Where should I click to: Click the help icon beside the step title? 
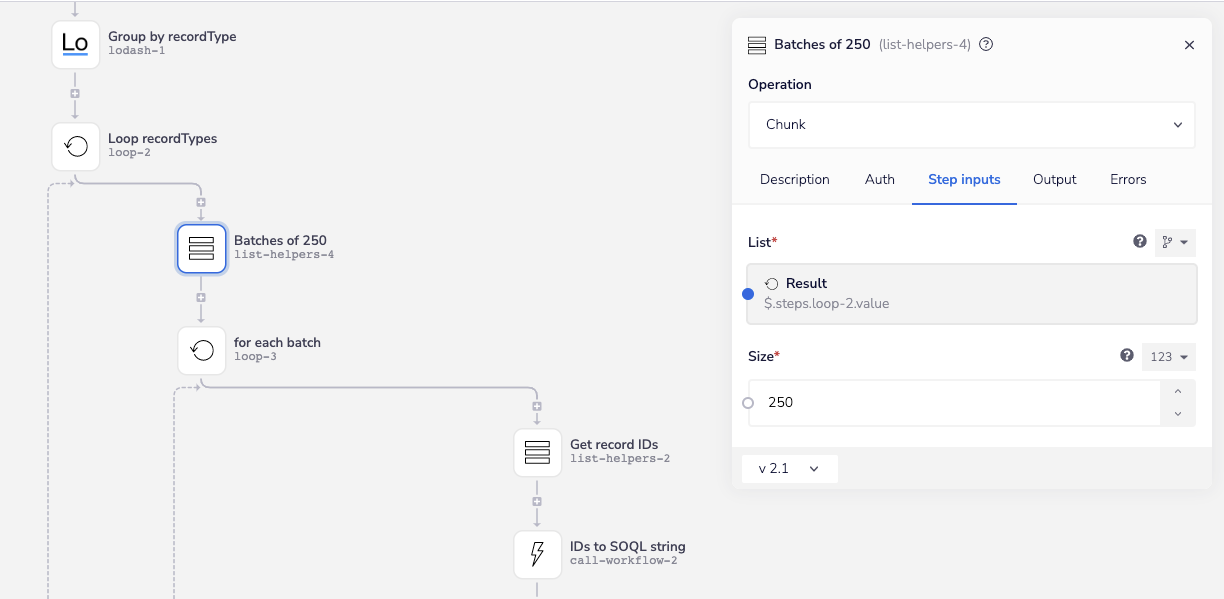(x=986, y=45)
